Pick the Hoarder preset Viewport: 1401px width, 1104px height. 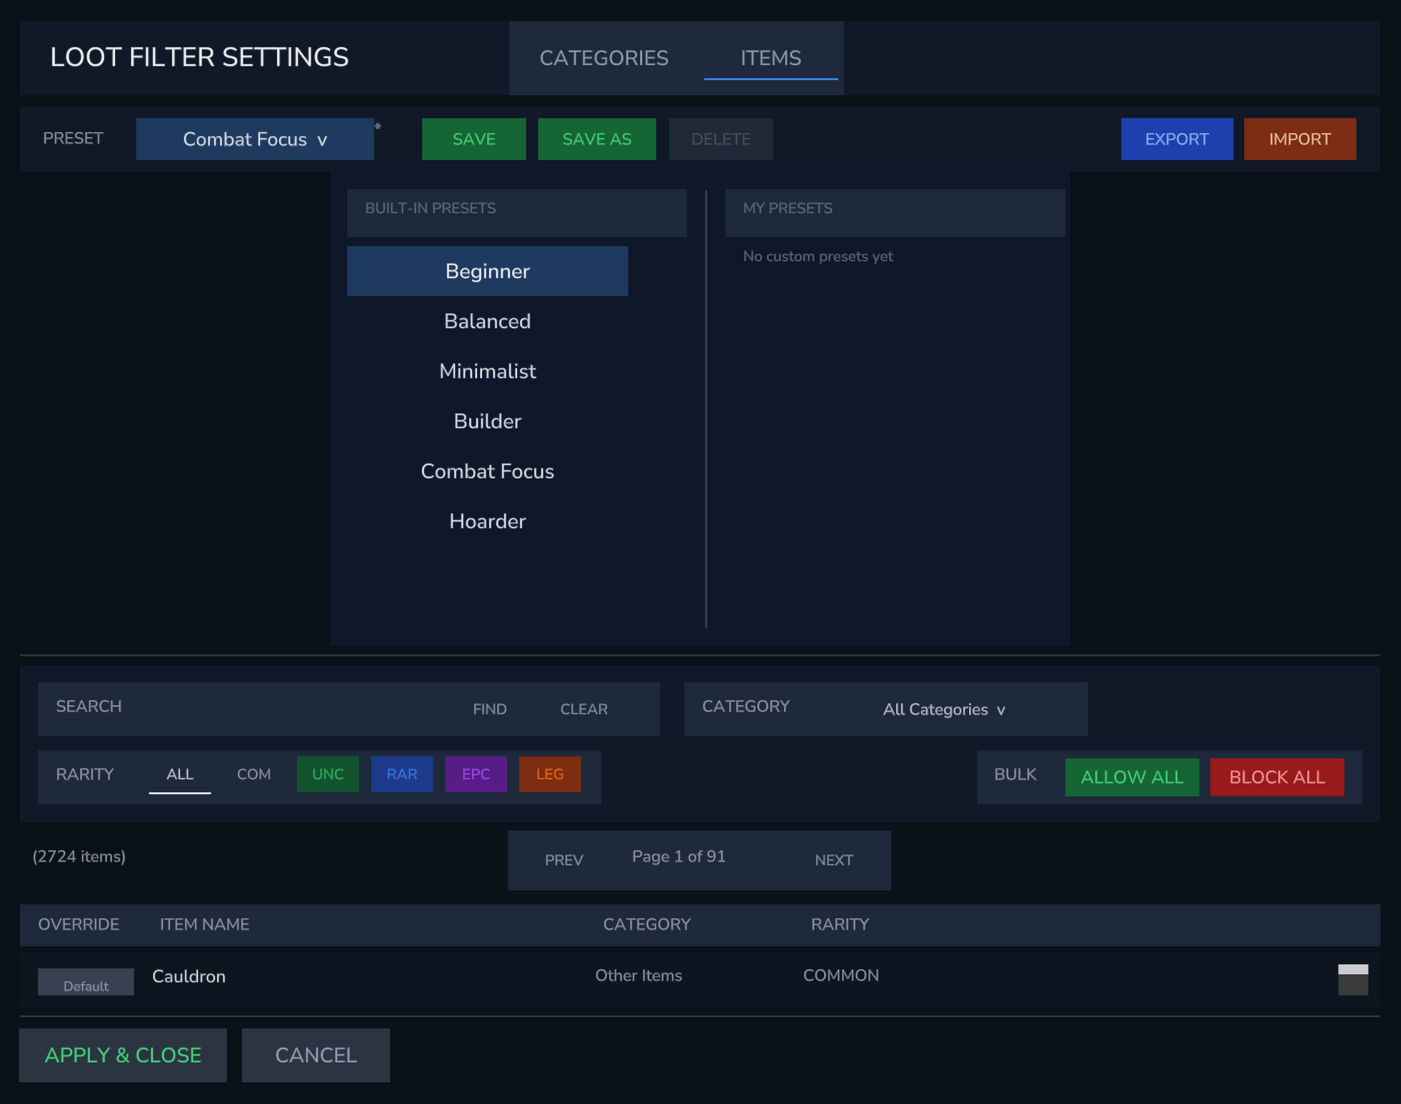487,521
